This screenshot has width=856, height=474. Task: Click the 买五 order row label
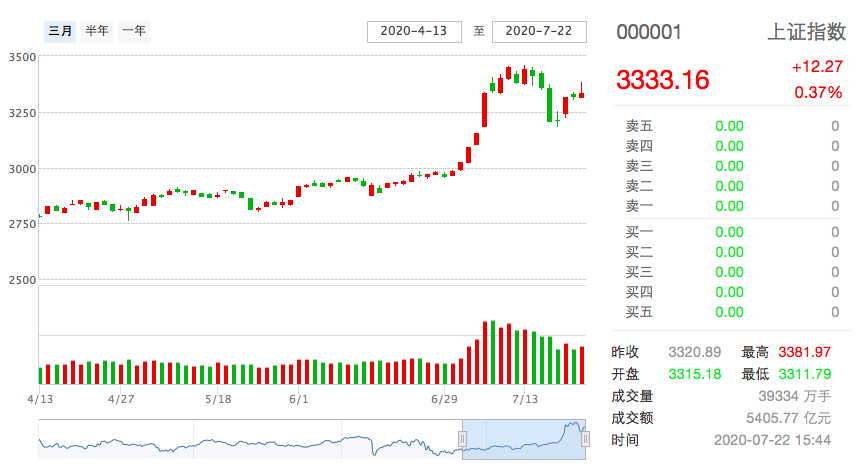(x=639, y=312)
